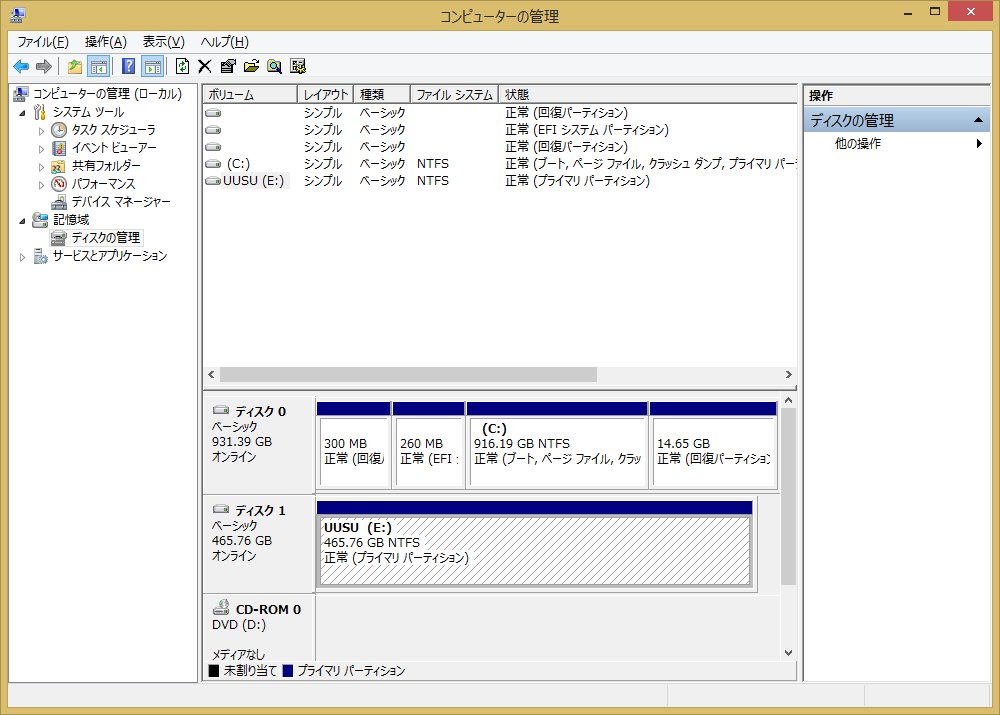This screenshot has width=1000, height=715.
Task: Open the 操作(A) menu
Action: [106, 42]
